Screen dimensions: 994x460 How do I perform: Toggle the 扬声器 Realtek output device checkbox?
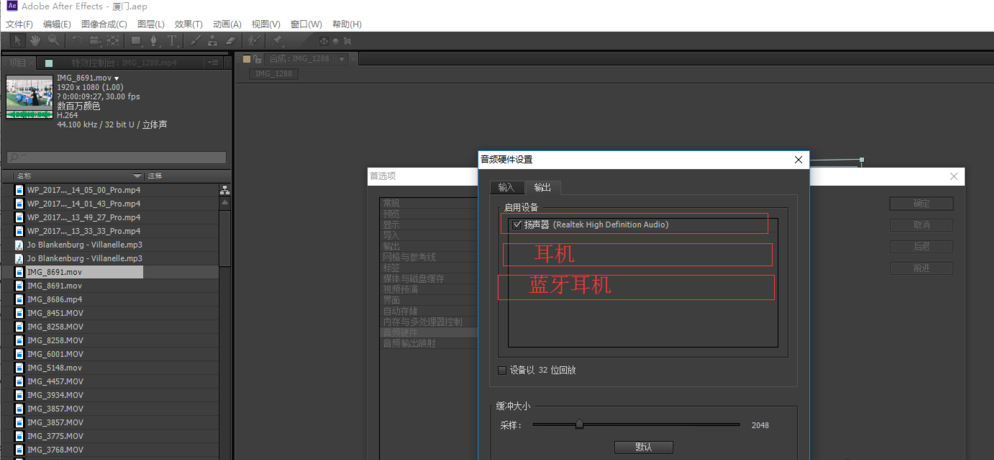point(517,224)
